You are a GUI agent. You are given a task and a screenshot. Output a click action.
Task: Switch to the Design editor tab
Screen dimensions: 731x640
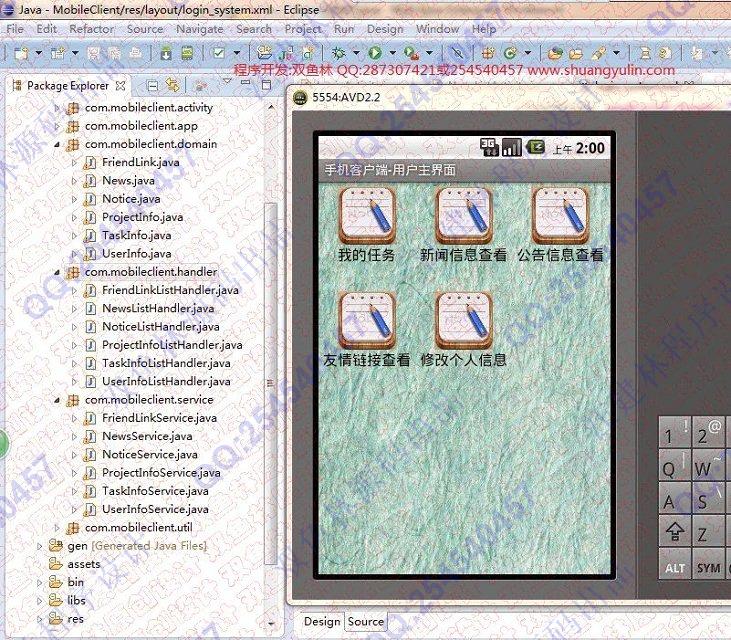pyautogui.click(x=322, y=621)
